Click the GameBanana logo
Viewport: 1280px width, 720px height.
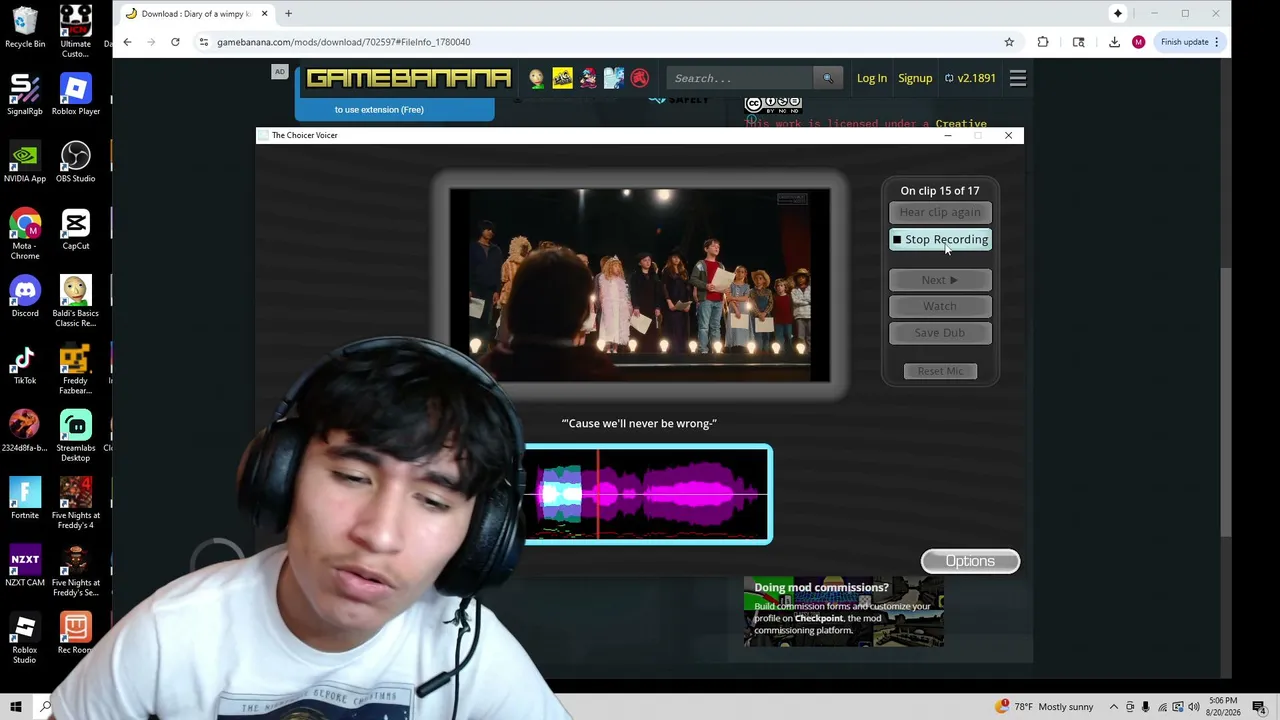coord(408,78)
